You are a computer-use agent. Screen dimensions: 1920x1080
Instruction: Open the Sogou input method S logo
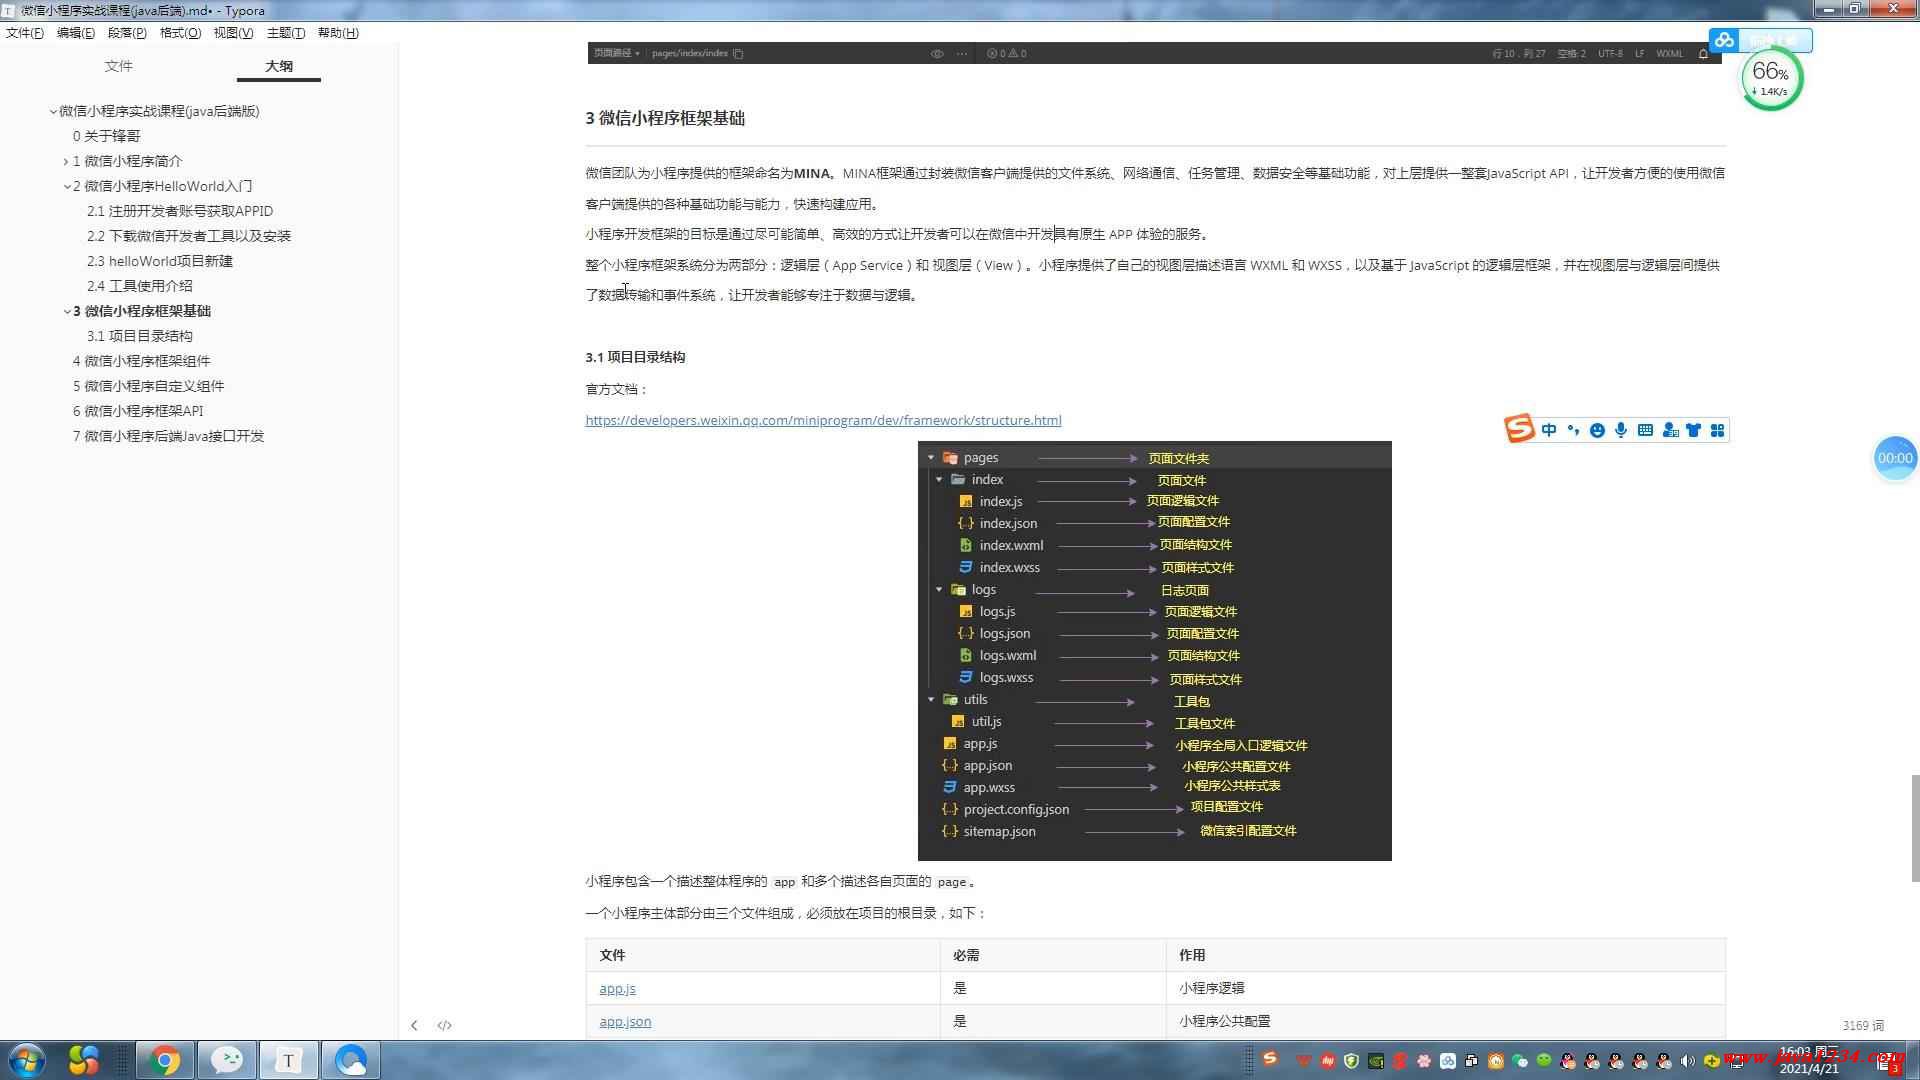[x=1519, y=429]
